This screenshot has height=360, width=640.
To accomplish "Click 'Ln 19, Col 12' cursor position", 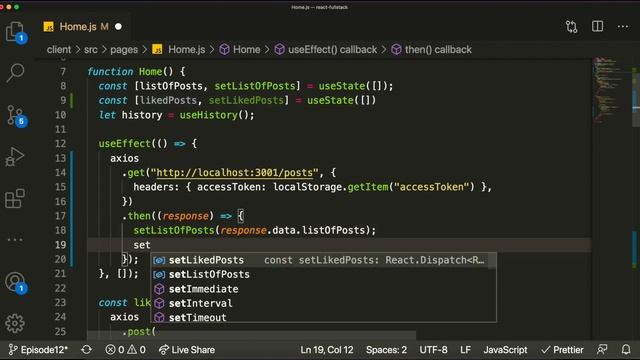I will (x=327, y=350).
